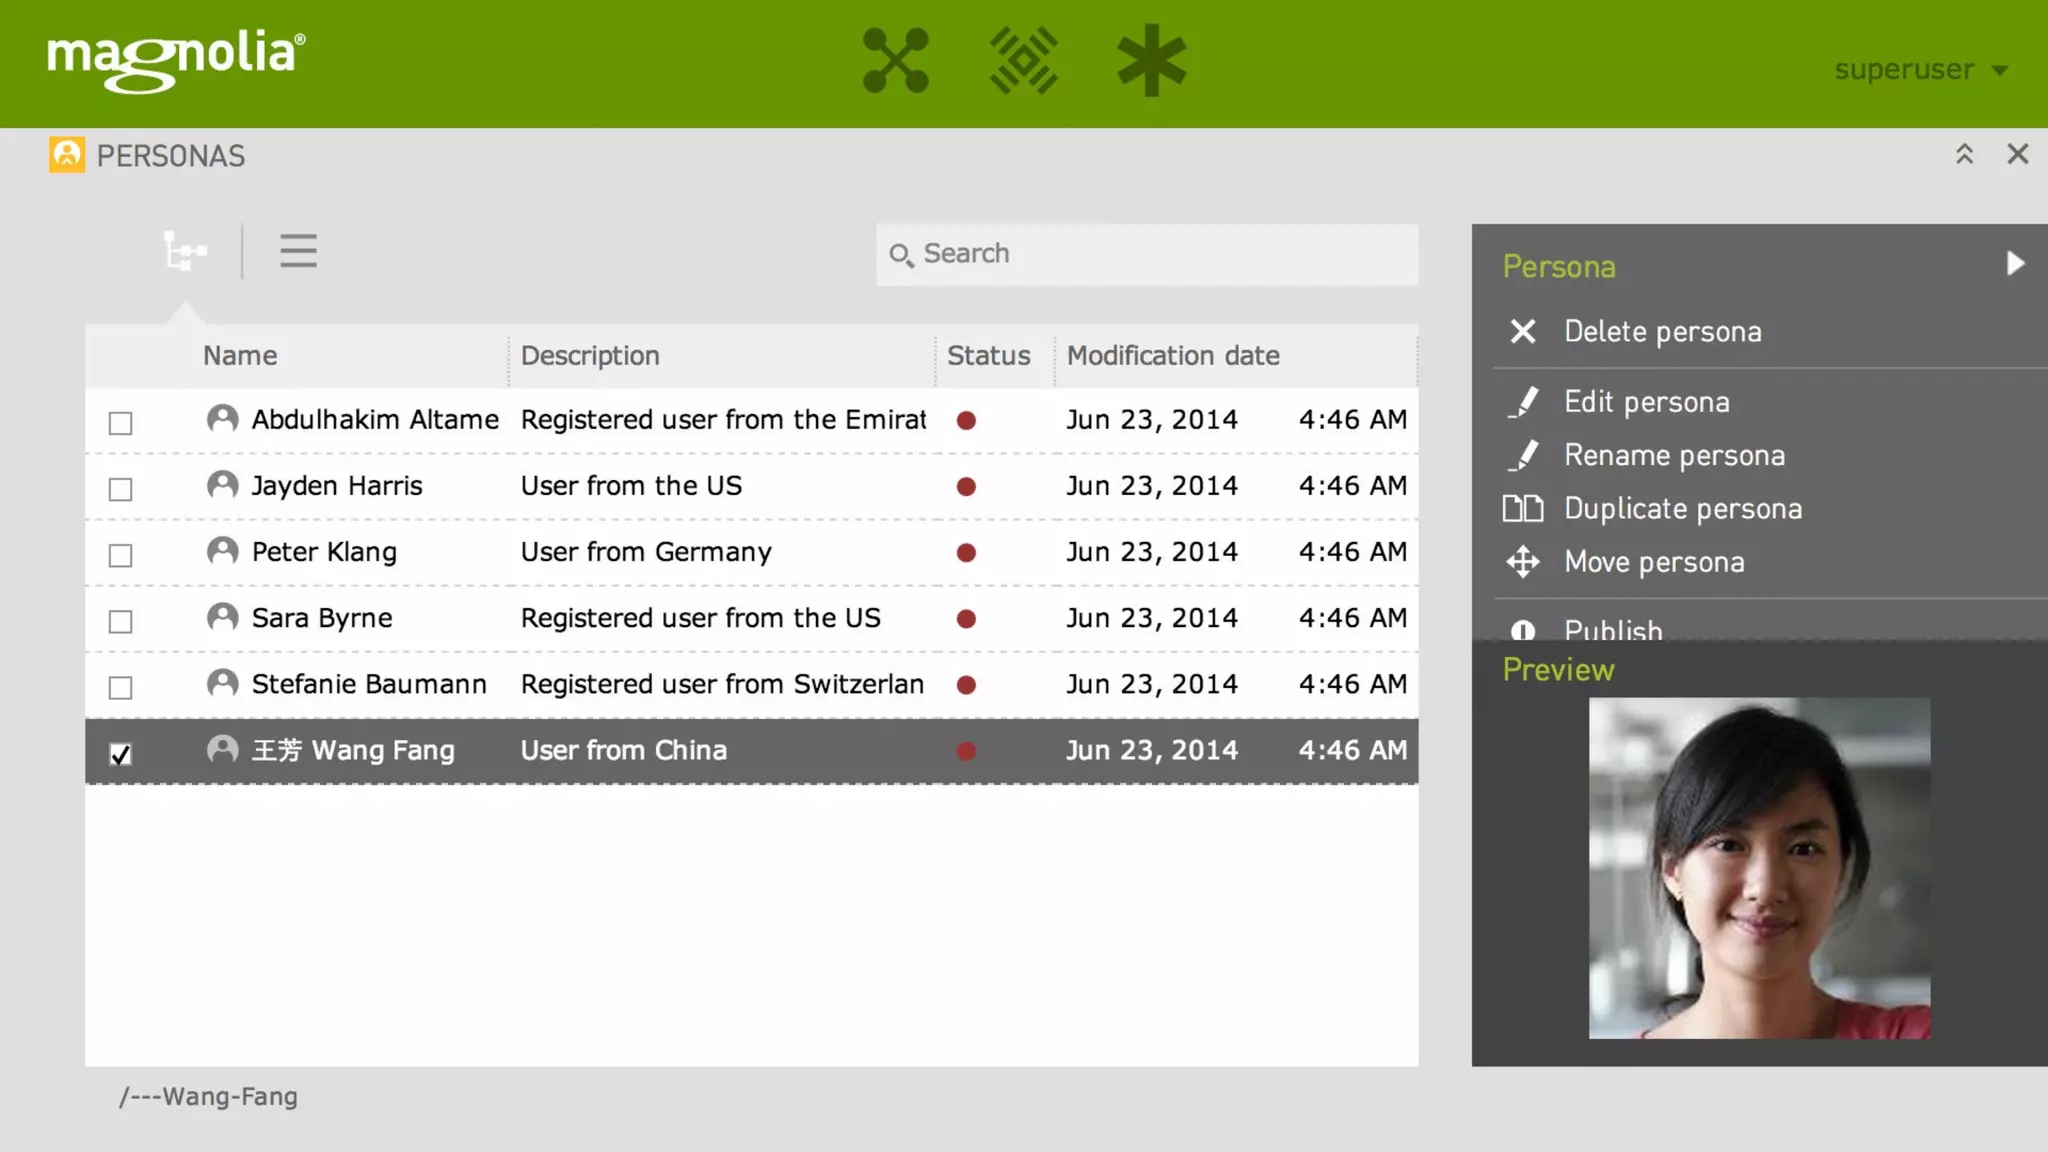Choose Edit persona action
The width and height of the screenshot is (2048, 1152).
[1646, 402]
